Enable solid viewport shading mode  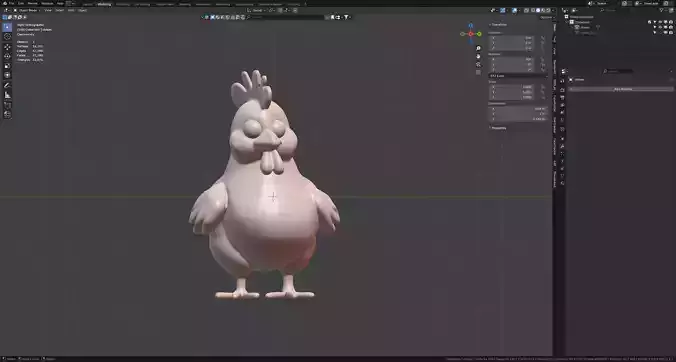click(538, 10)
